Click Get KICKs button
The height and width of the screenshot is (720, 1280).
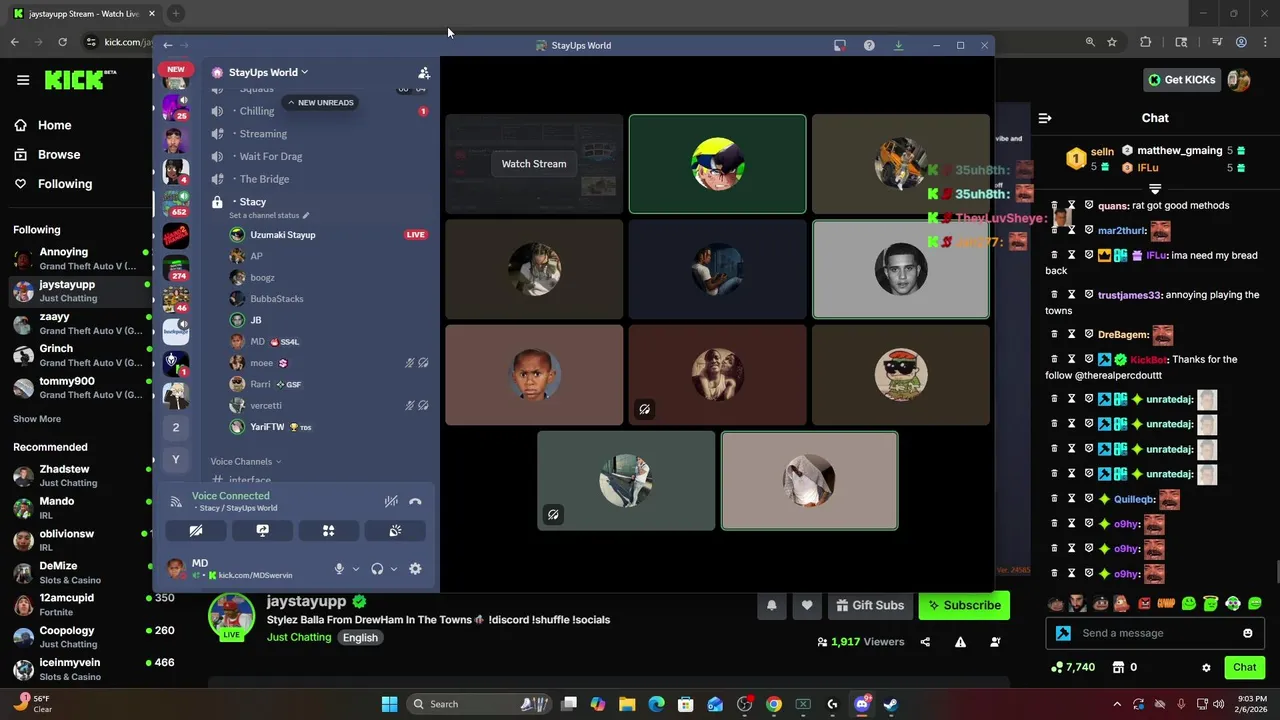pyautogui.click(x=1182, y=80)
